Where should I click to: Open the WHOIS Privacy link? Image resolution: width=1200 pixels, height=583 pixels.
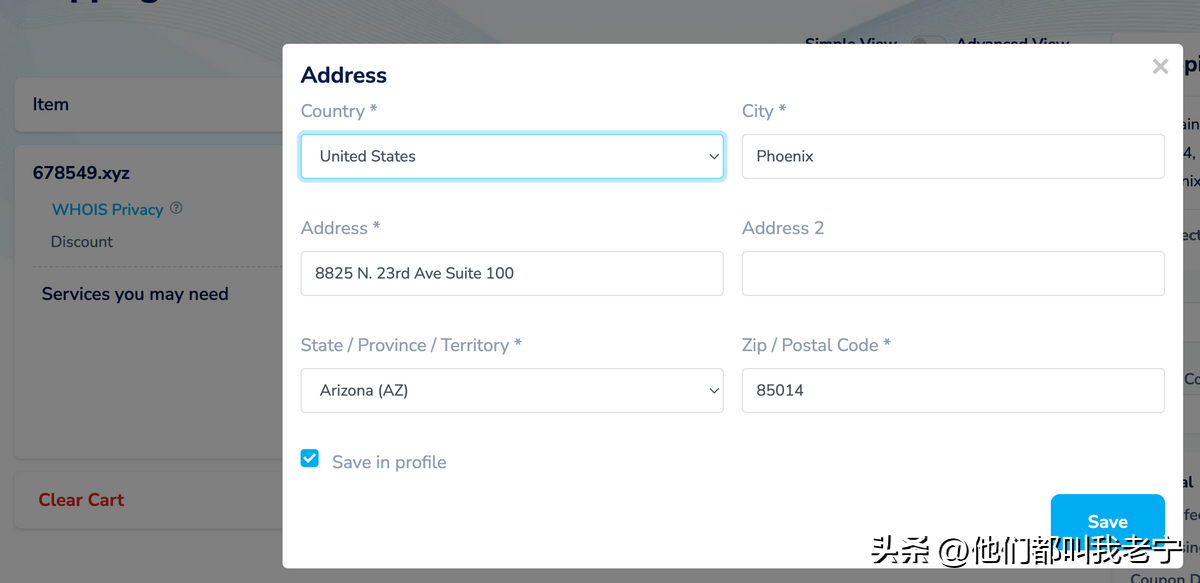[107, 209]
